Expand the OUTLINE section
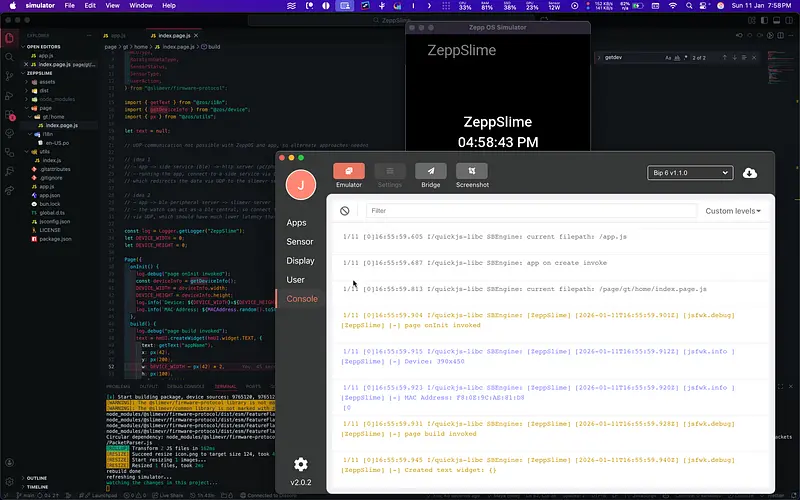The width and height of the screenshot is (800, 500). point(38,478)
